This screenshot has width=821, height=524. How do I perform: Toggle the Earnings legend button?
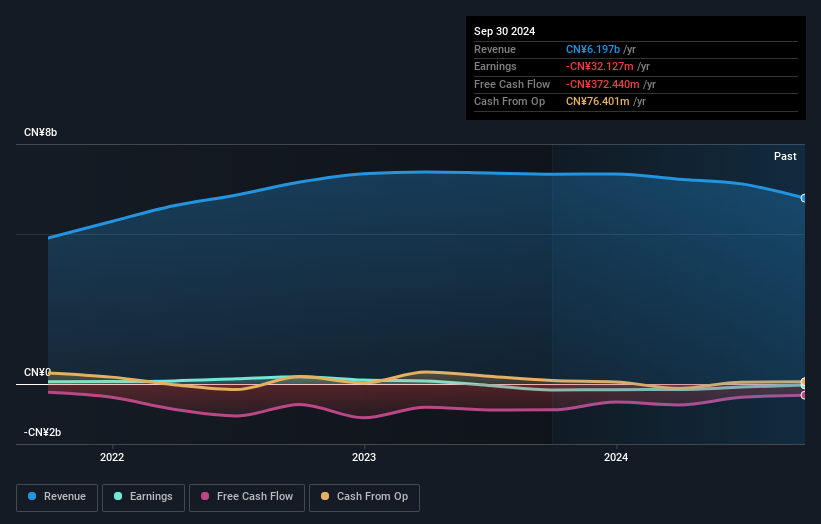(x=143, y=497)
